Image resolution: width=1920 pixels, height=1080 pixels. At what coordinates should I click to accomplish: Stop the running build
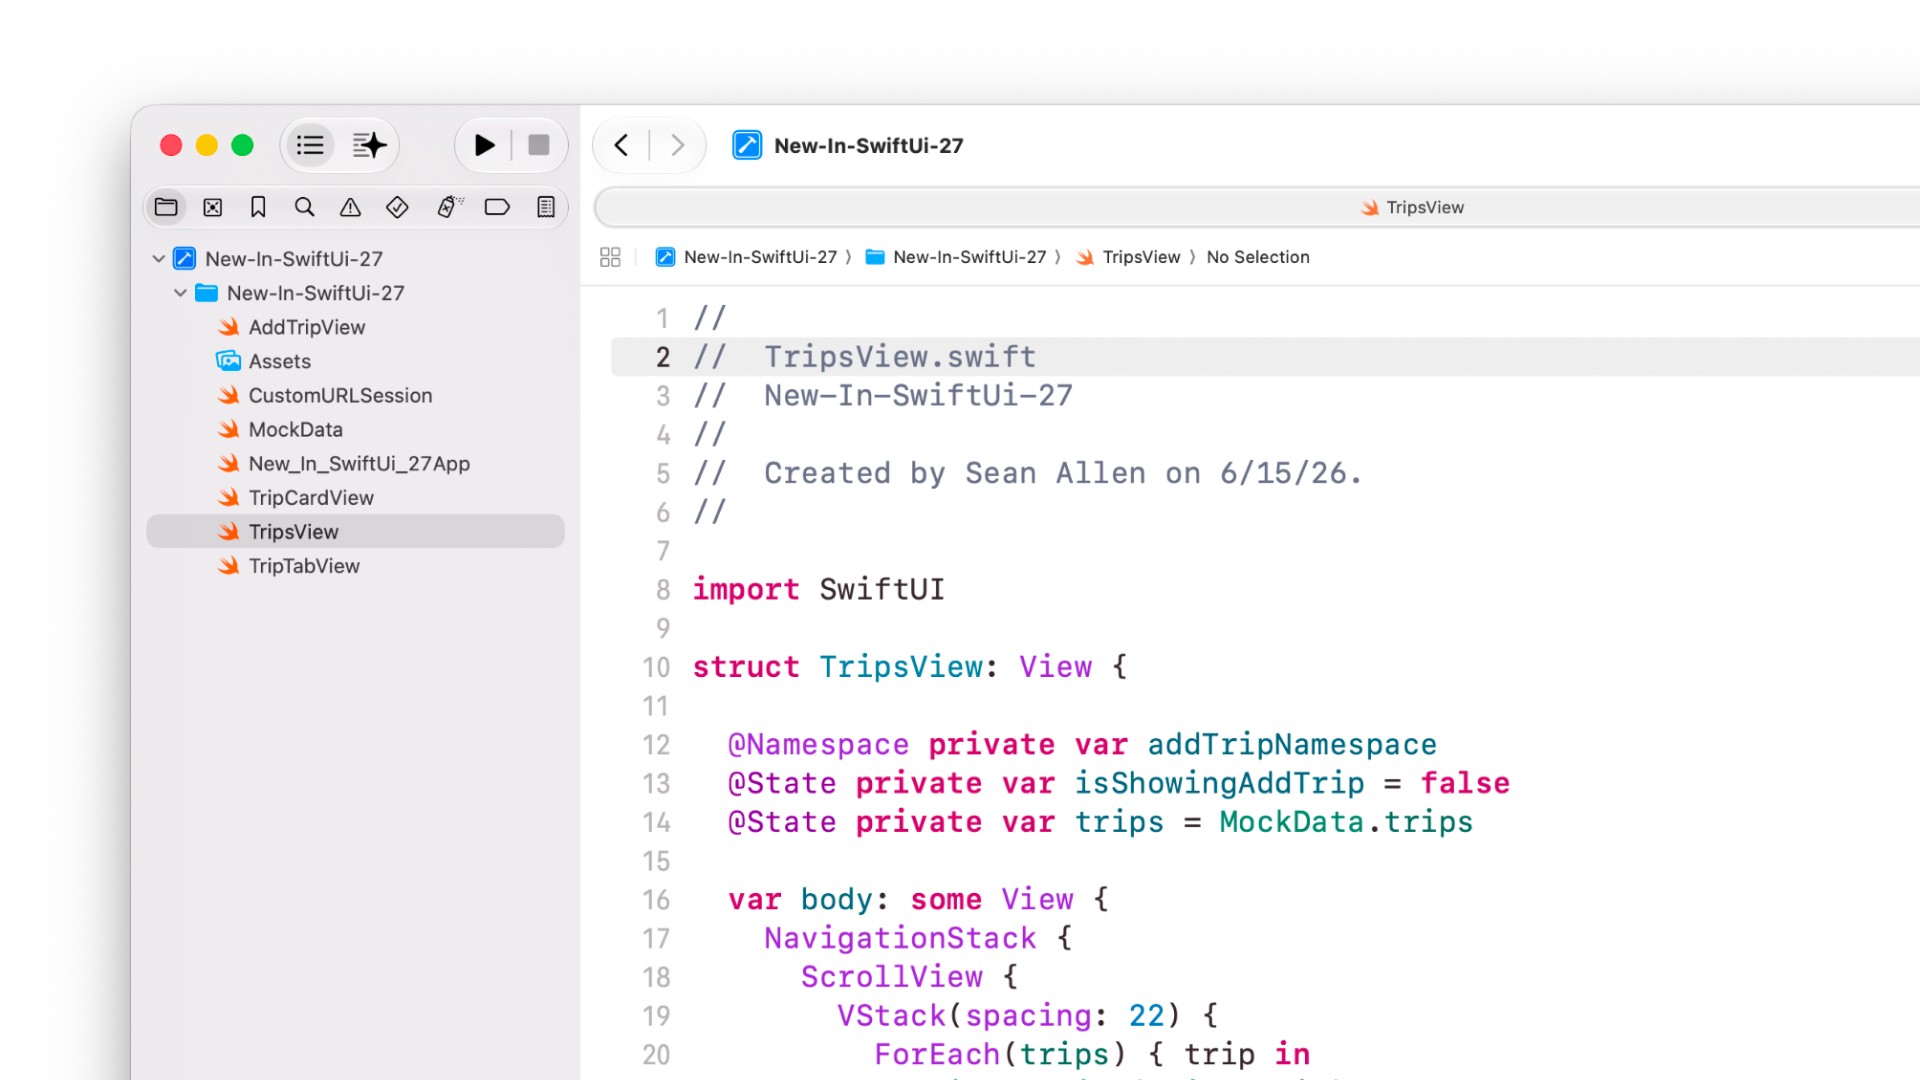pyautogui.click(x=539, y=146)
